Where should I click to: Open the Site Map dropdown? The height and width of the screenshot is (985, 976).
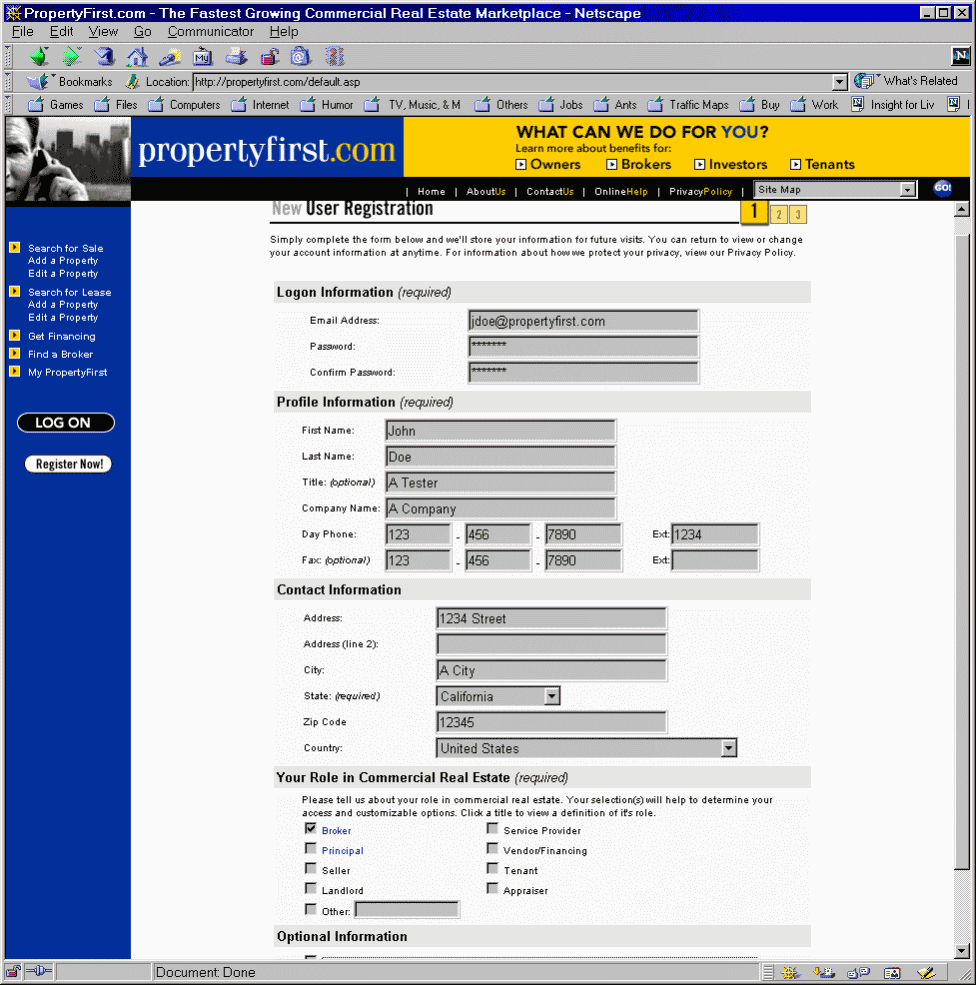tap(908, 190)
